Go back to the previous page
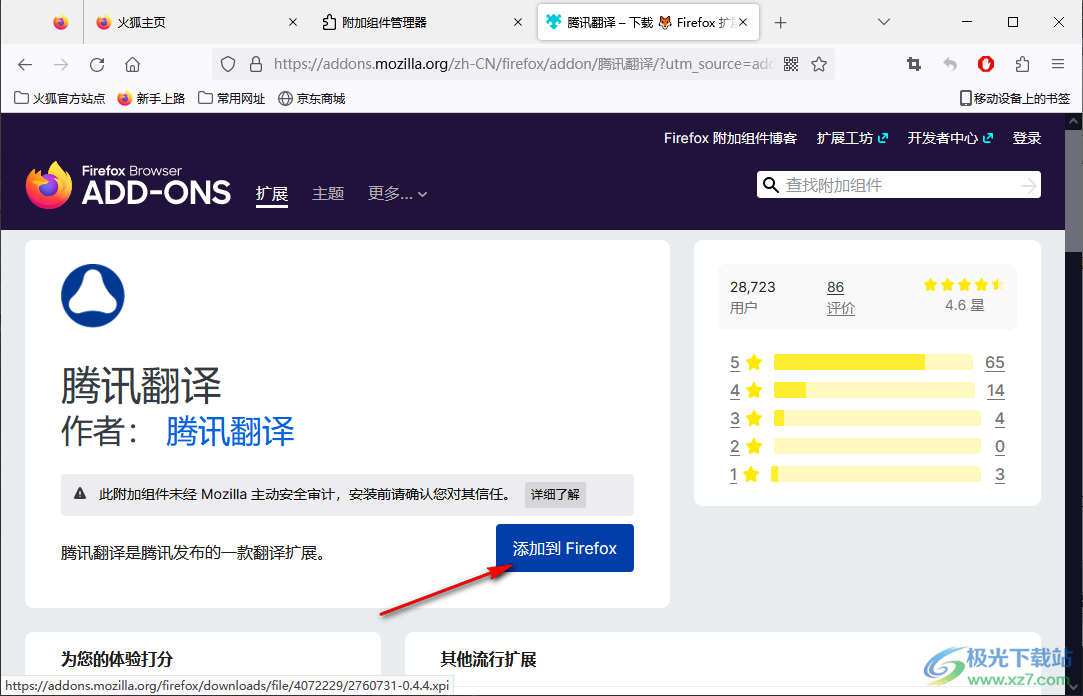Image resolution: width=1083 pixels, height=696 pixels. click(x=26, y=64)
